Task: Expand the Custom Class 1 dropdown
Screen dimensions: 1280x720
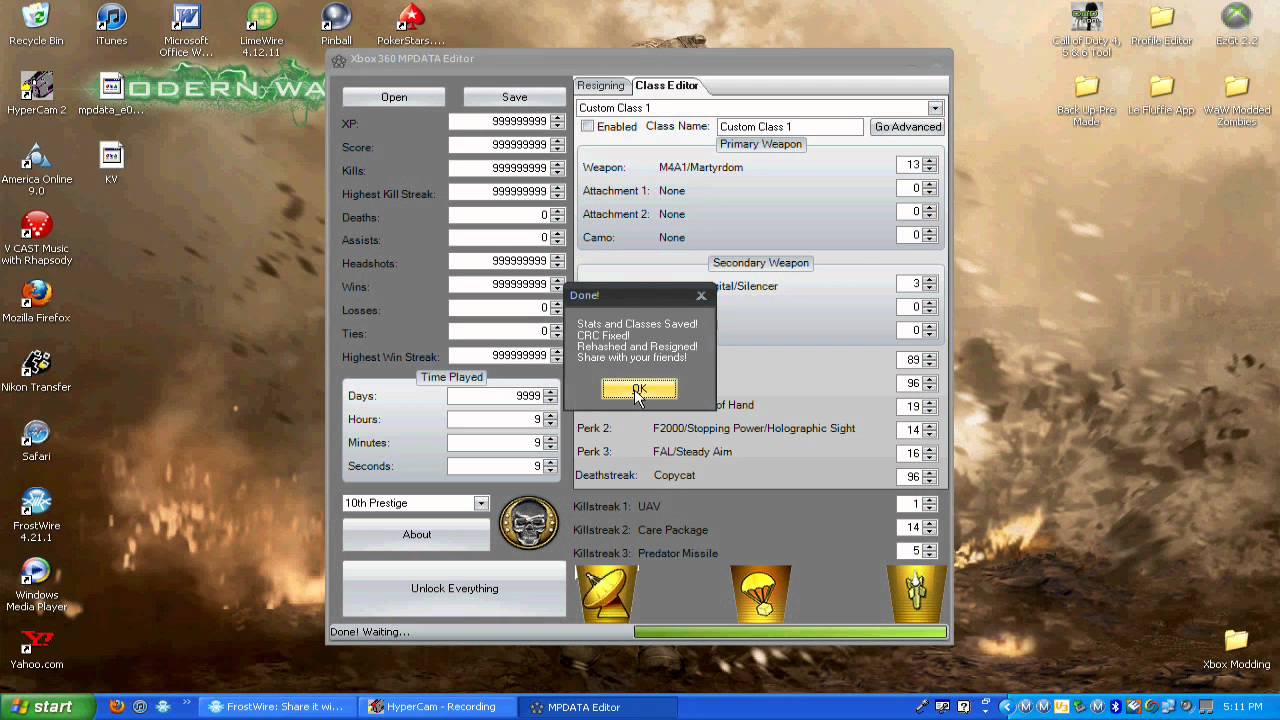Action: (x=935, y=108)
